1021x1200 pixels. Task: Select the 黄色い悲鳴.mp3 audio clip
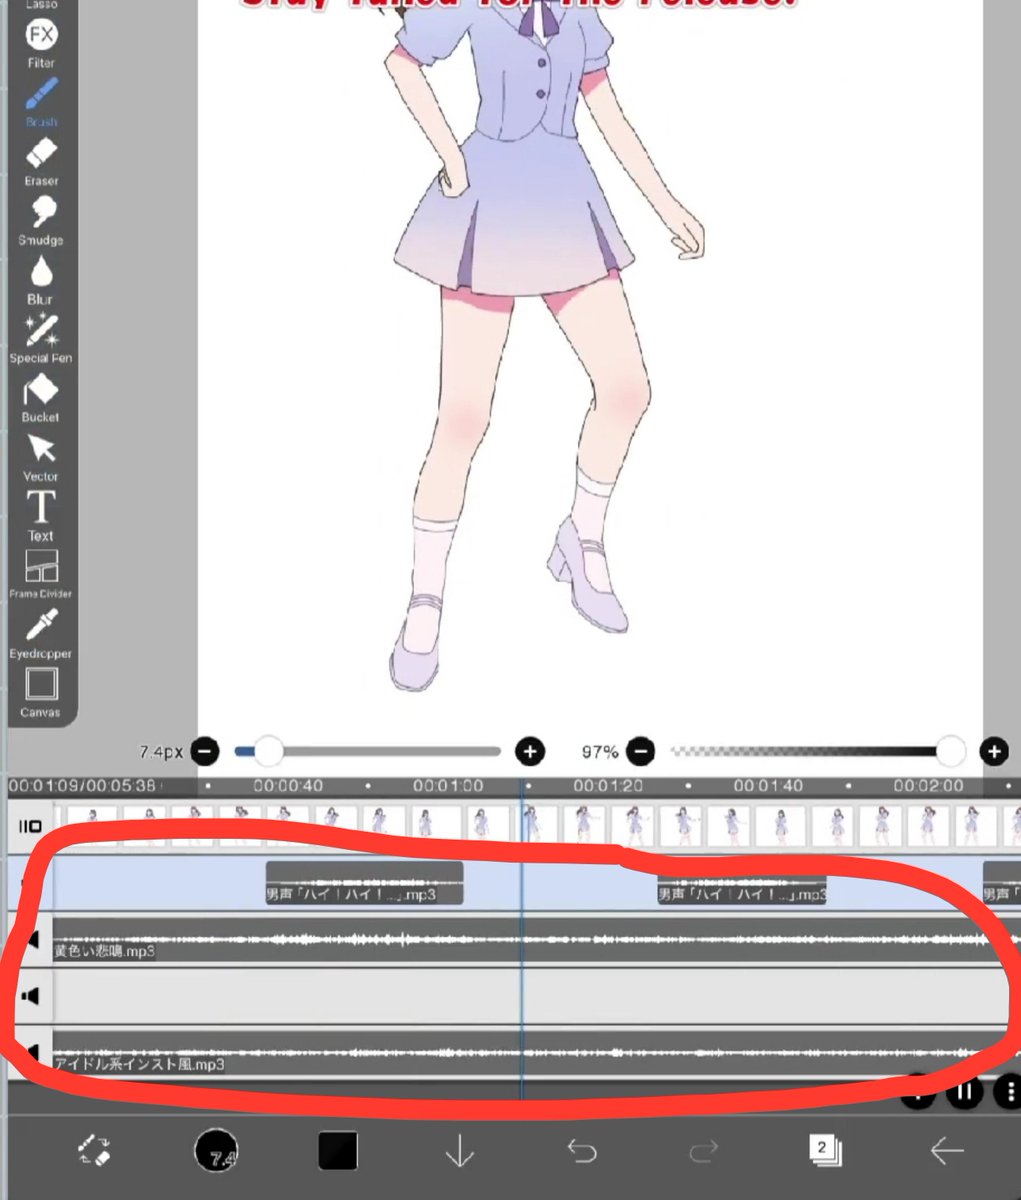tap(536, 940)
